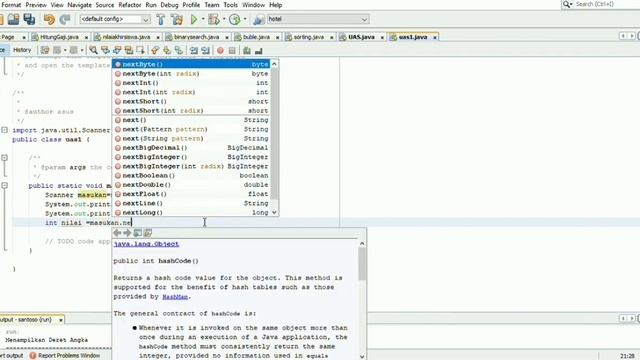Open Run Project dropdown arrow
The width and height of the screenshot is (640, 360).
(203, 19)
